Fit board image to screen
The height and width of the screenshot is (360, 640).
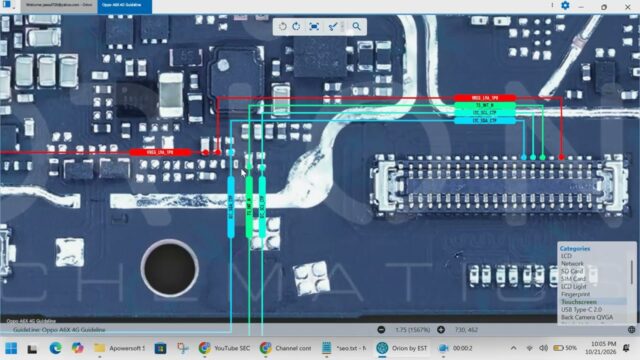tap(314, 27)
